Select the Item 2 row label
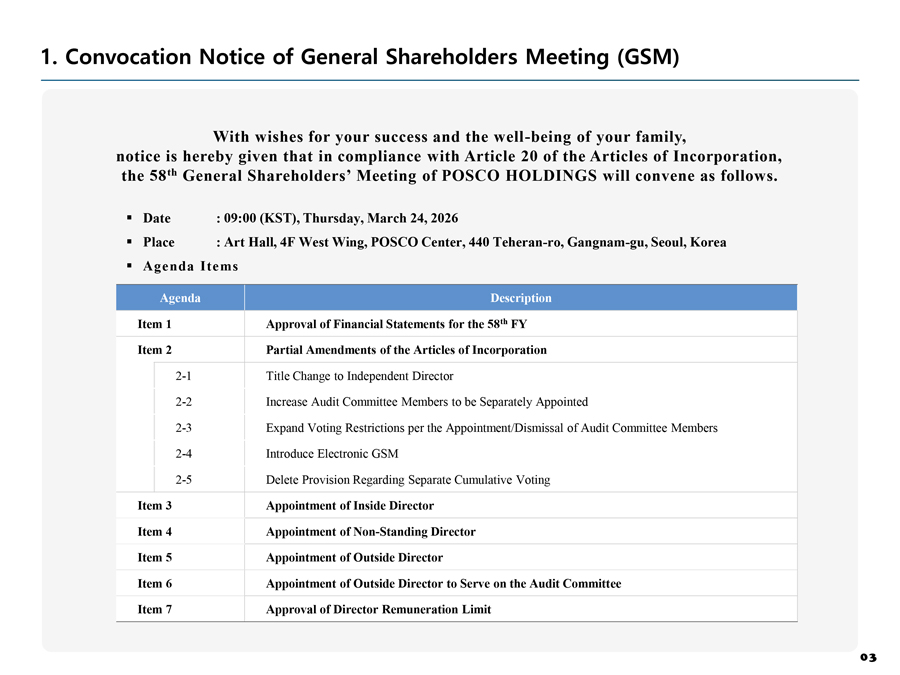Image resolution: width=900 pixels, height=675 pixels. 155,350
